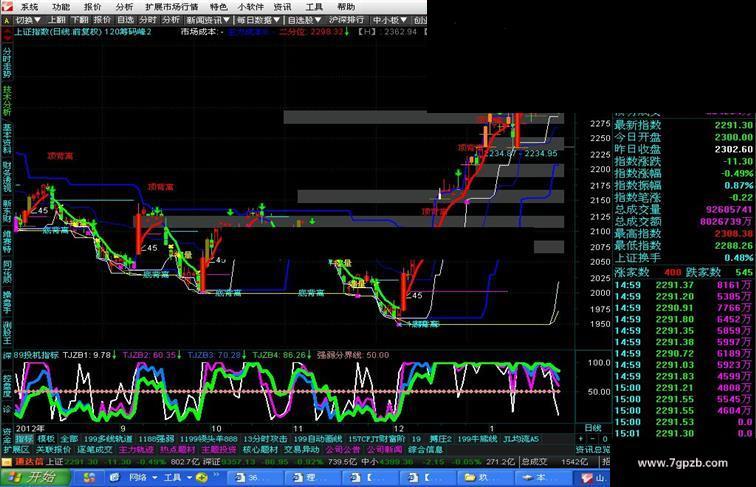This screenshot has height=487, width=756.
Task: Click the minus zoom-out button
Action: 593,439
